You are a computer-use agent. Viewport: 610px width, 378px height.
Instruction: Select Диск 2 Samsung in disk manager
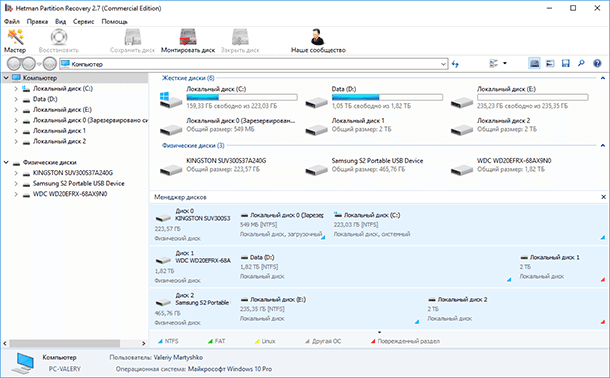[193, 310]
